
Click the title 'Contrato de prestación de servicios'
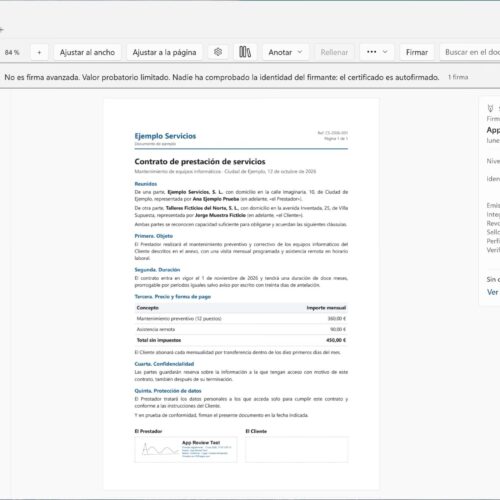pos(200,162)
